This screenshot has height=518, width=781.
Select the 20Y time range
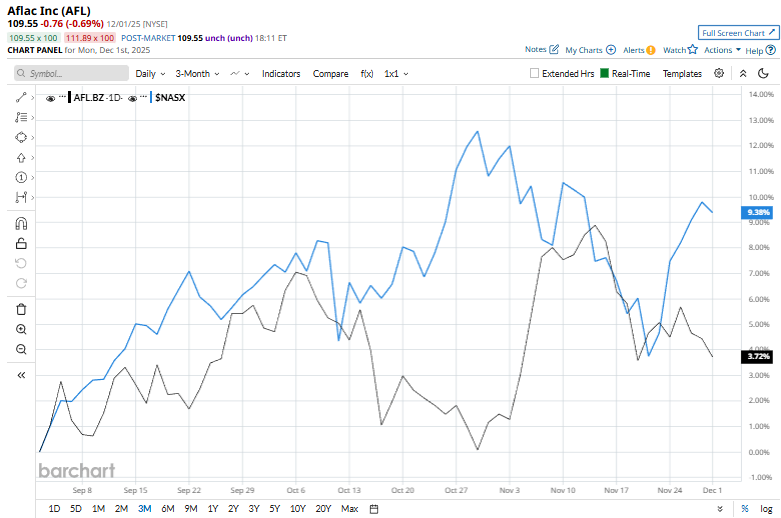(x=323, y=509)
